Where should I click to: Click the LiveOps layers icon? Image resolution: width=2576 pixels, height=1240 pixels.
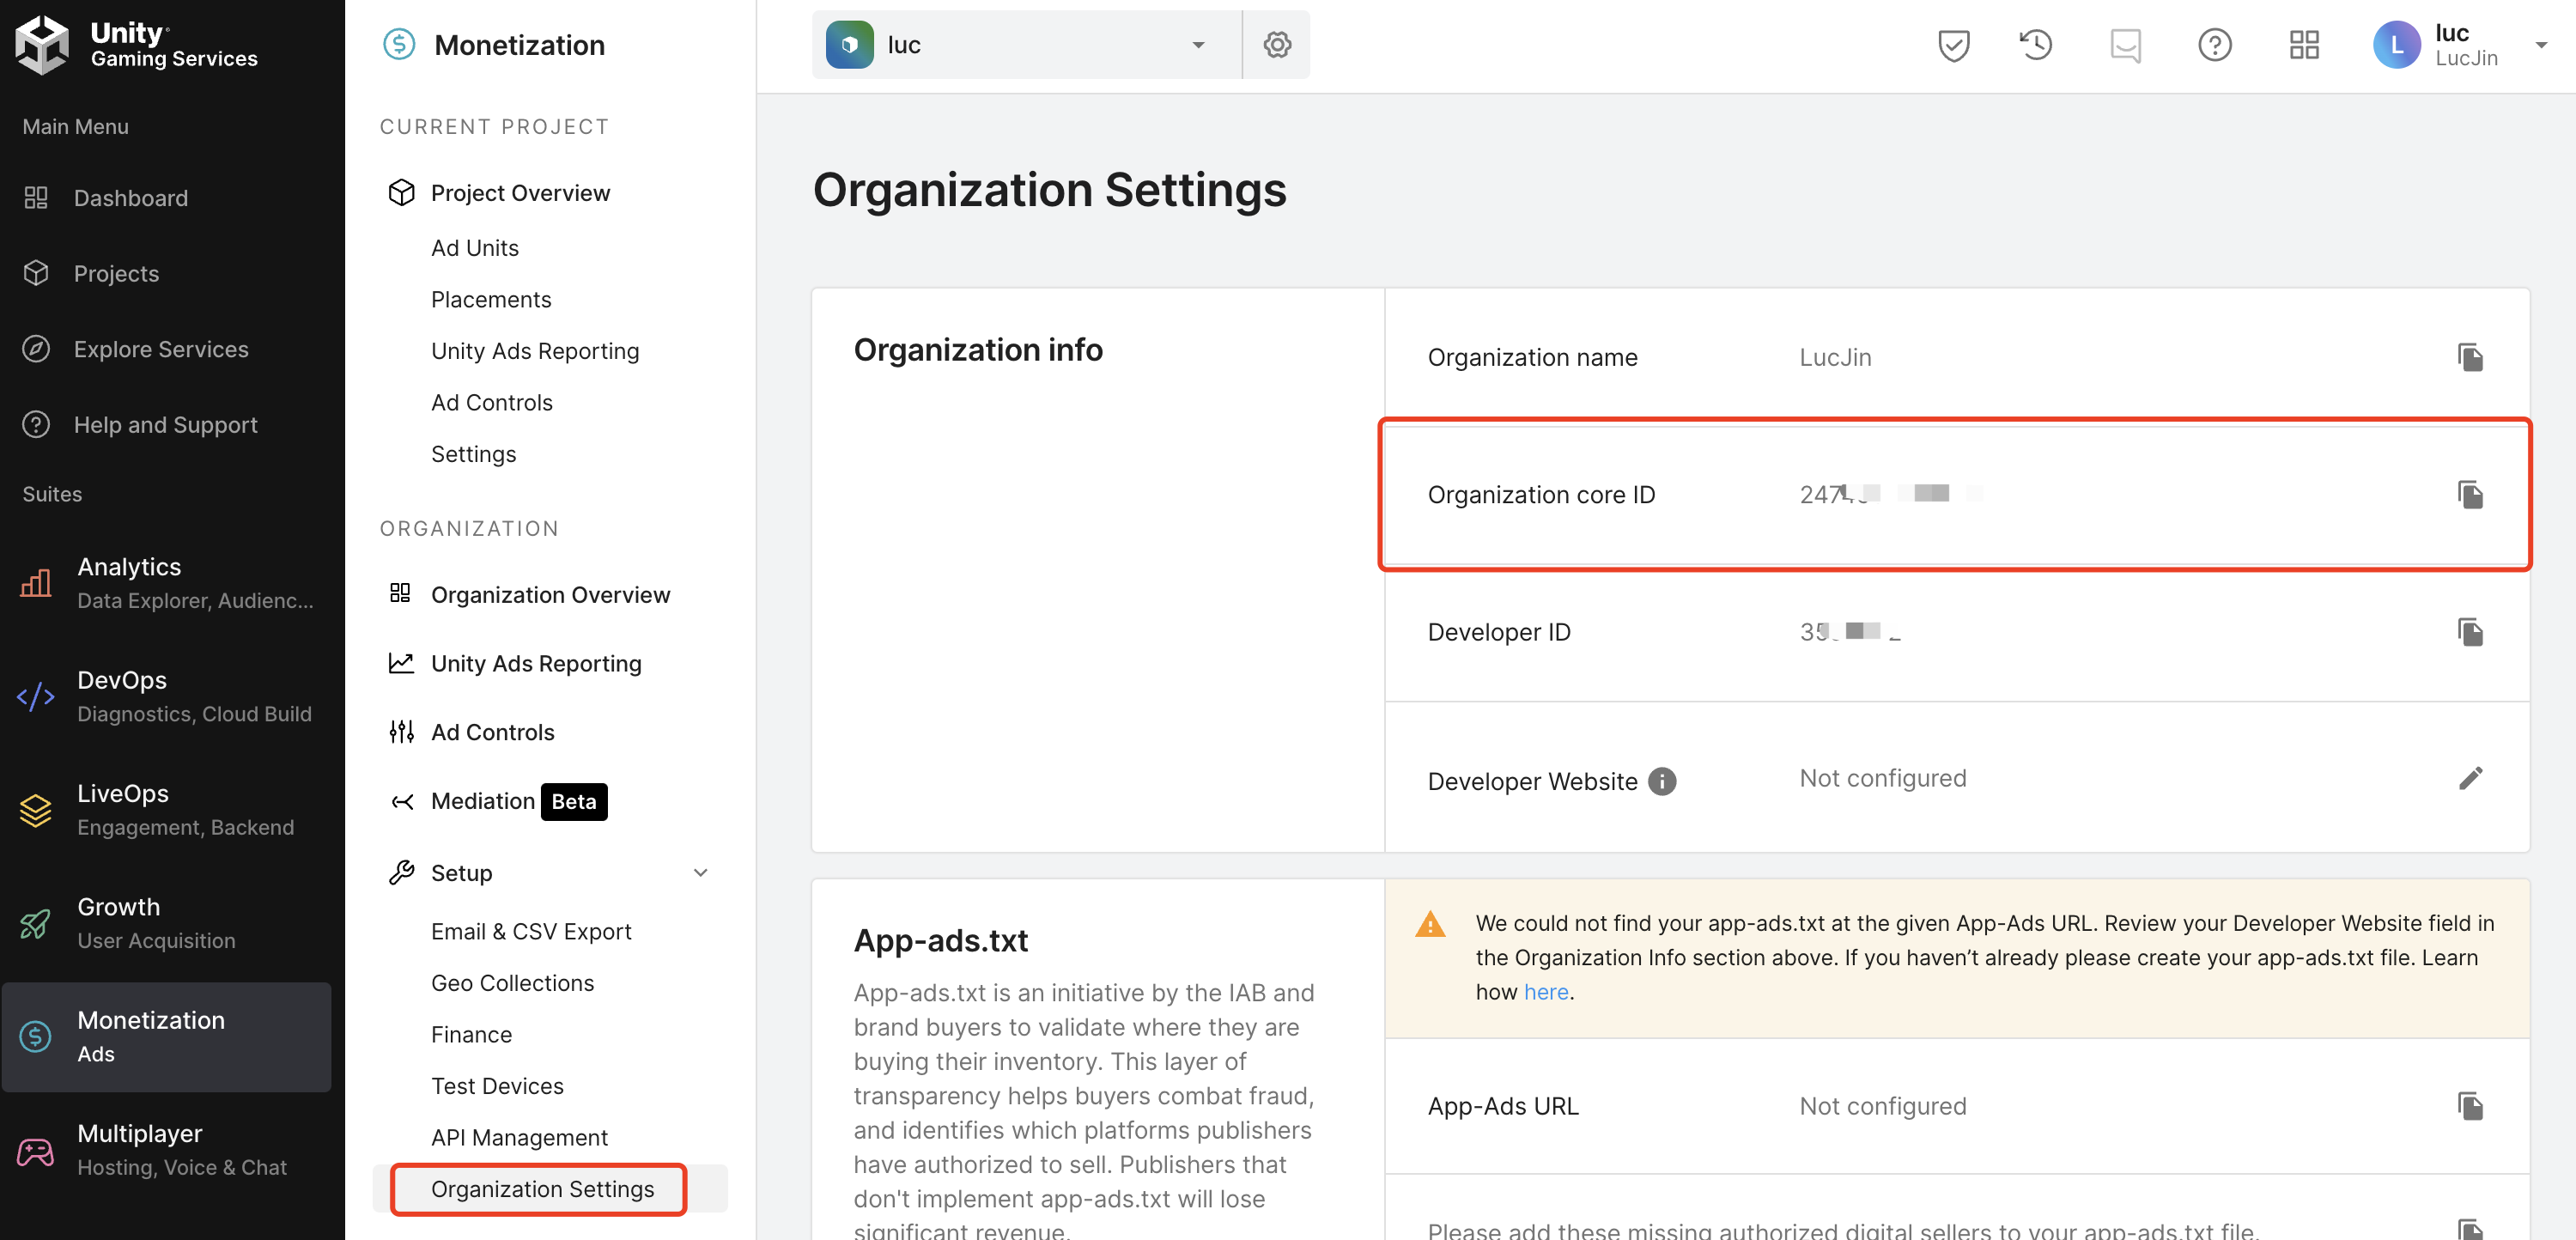[x=36, y=810]
